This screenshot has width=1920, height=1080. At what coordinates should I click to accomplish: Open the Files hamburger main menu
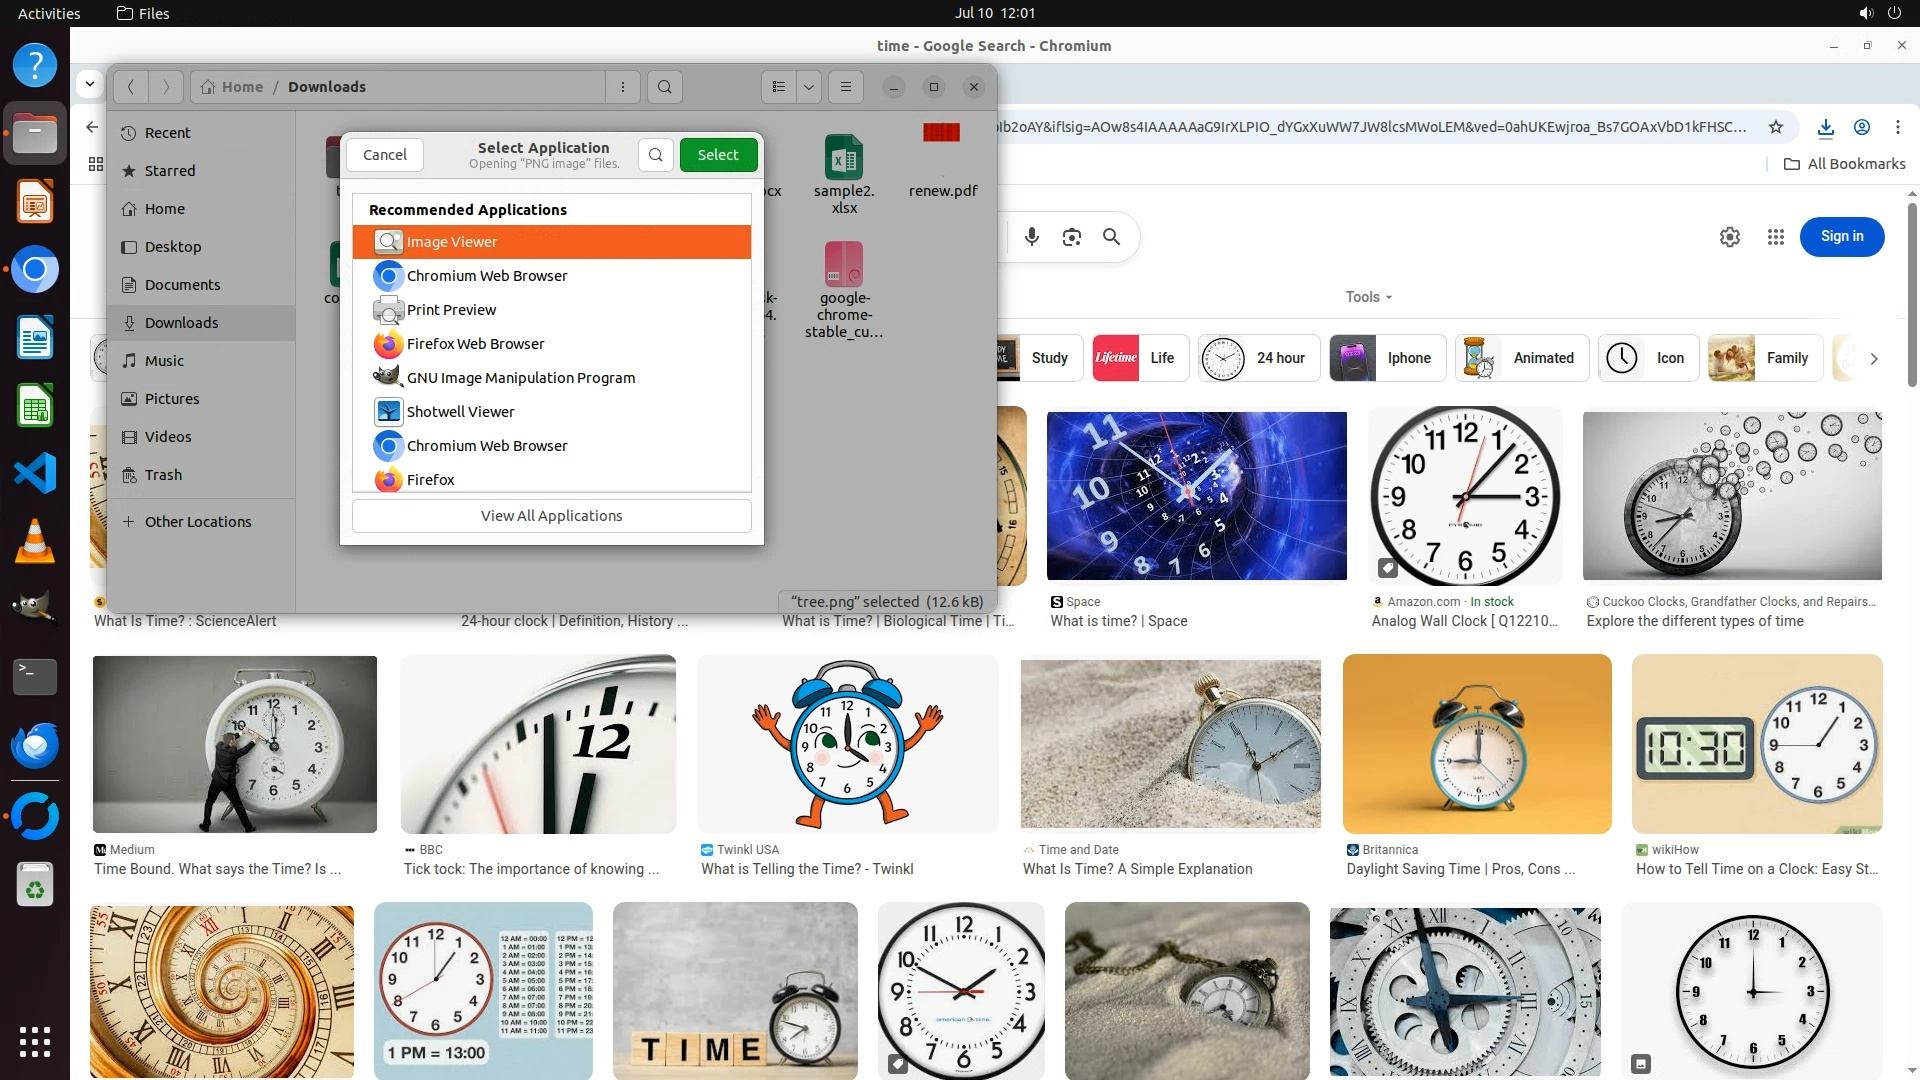click(846, 87)
